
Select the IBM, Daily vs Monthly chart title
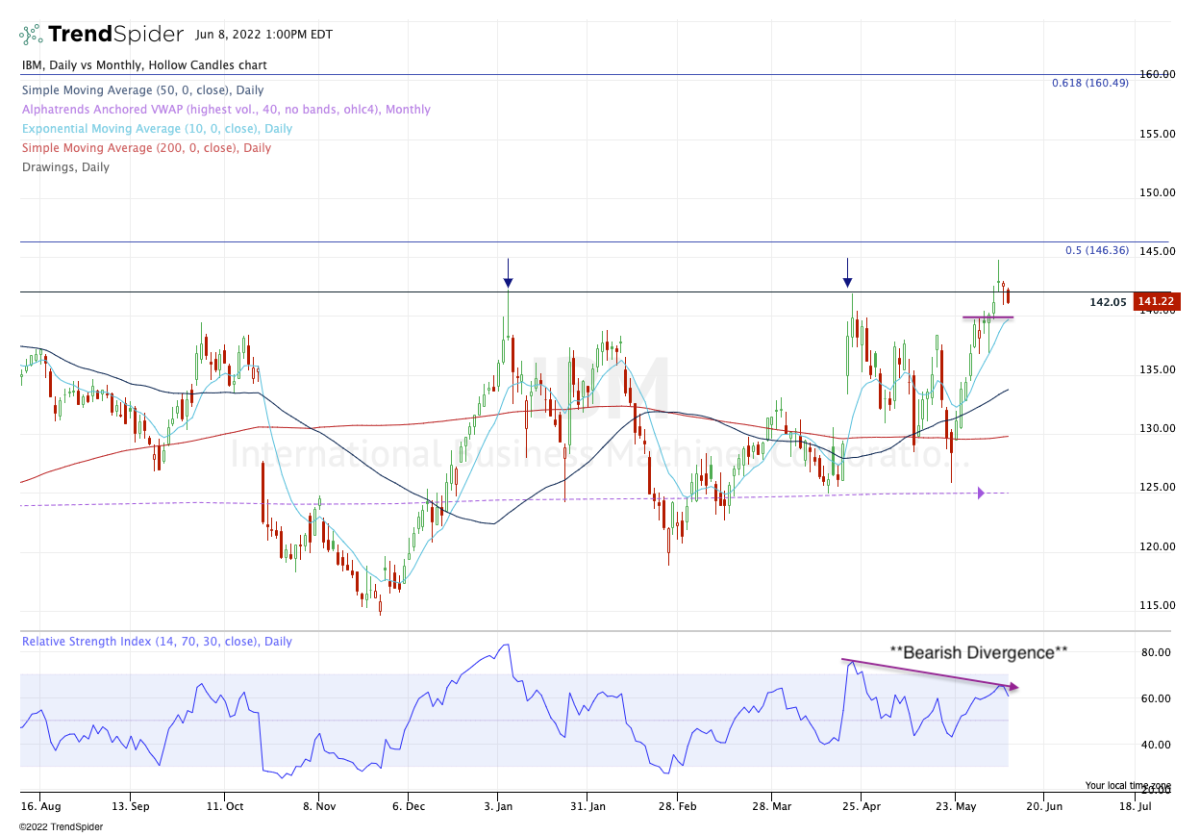[143, 65]
